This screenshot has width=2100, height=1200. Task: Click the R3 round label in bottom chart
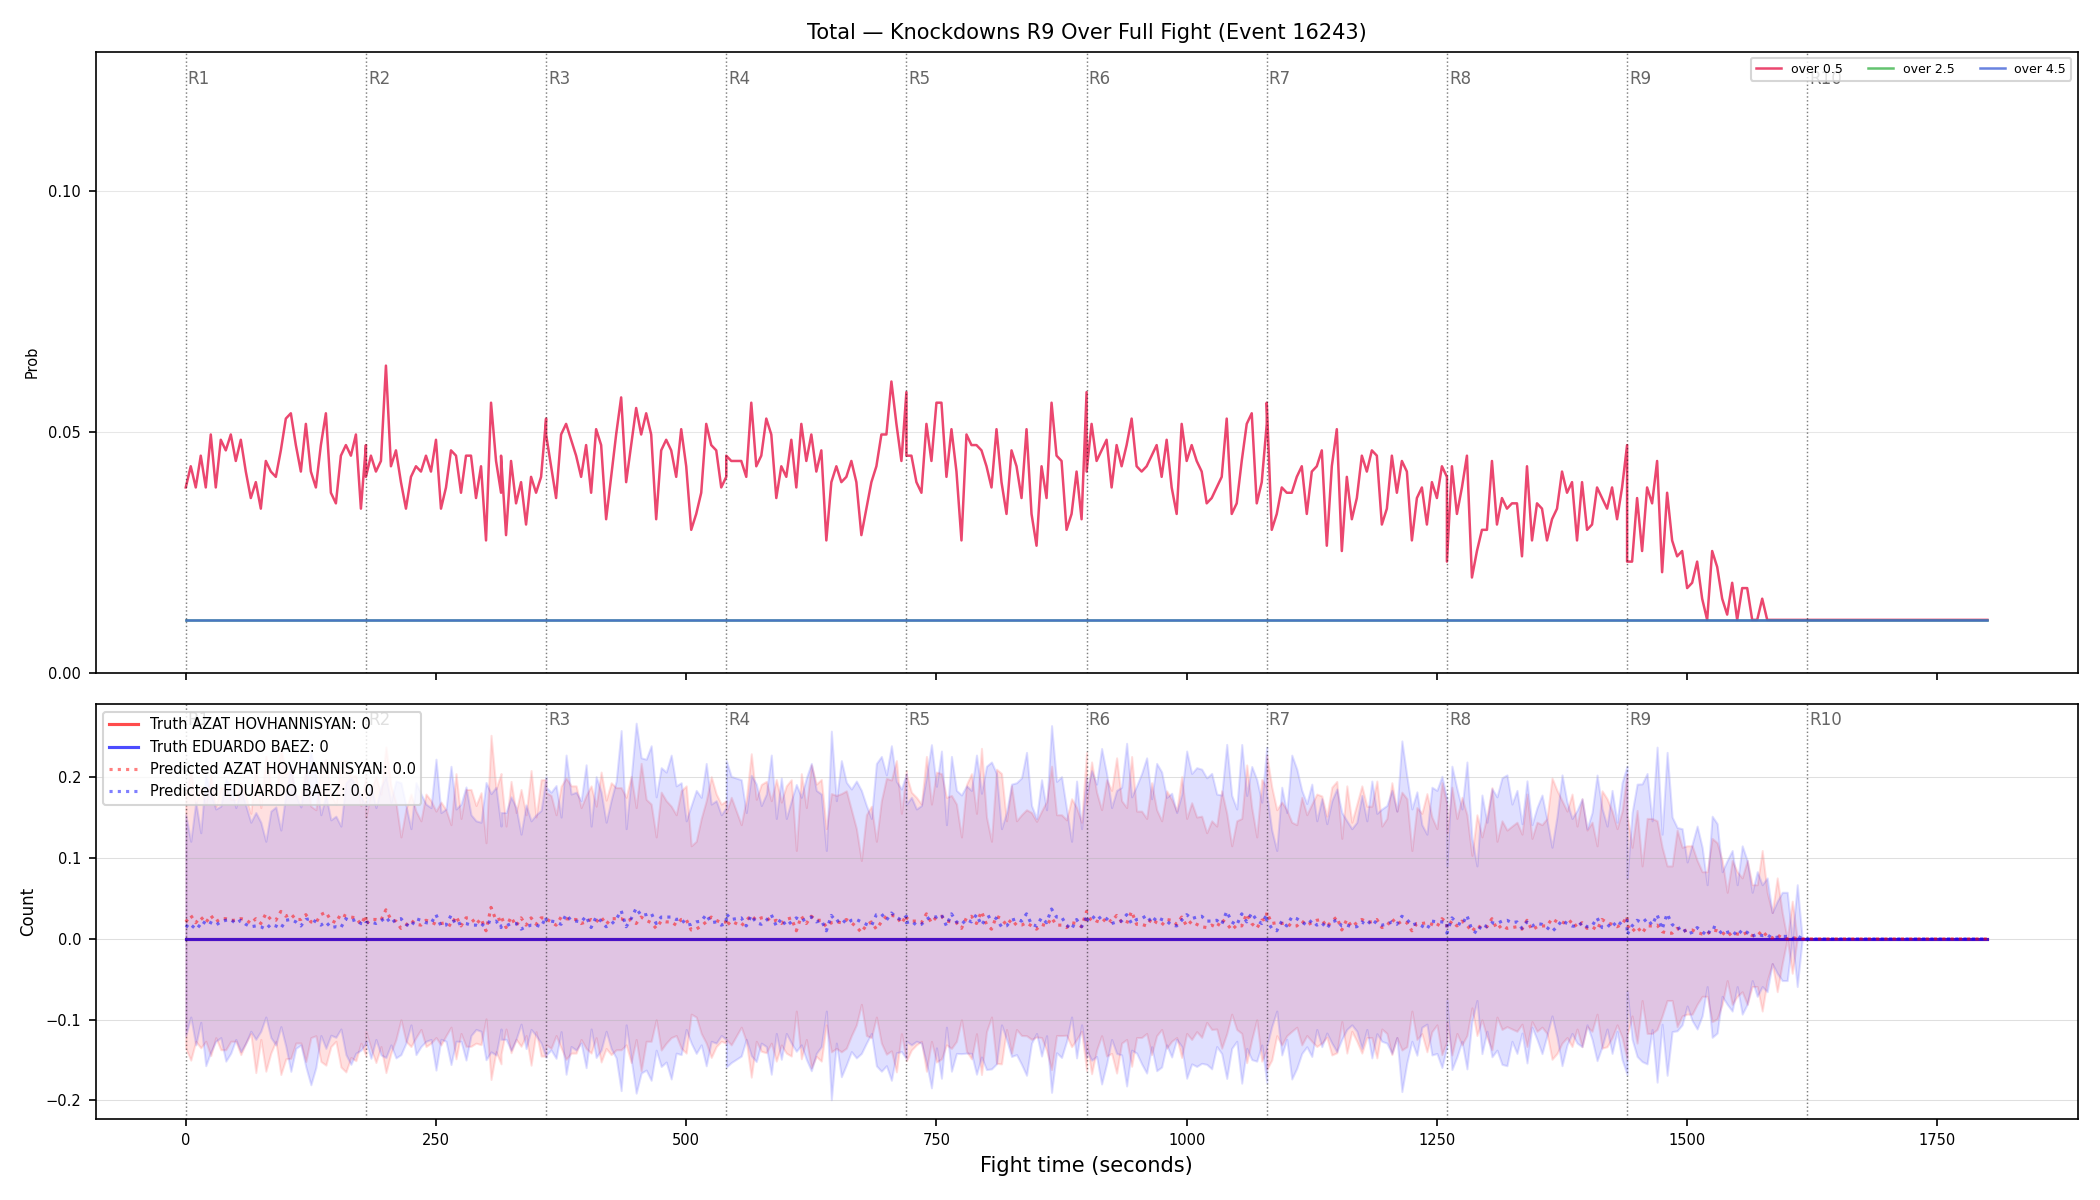pyautogui.click(x=559, y=719)
